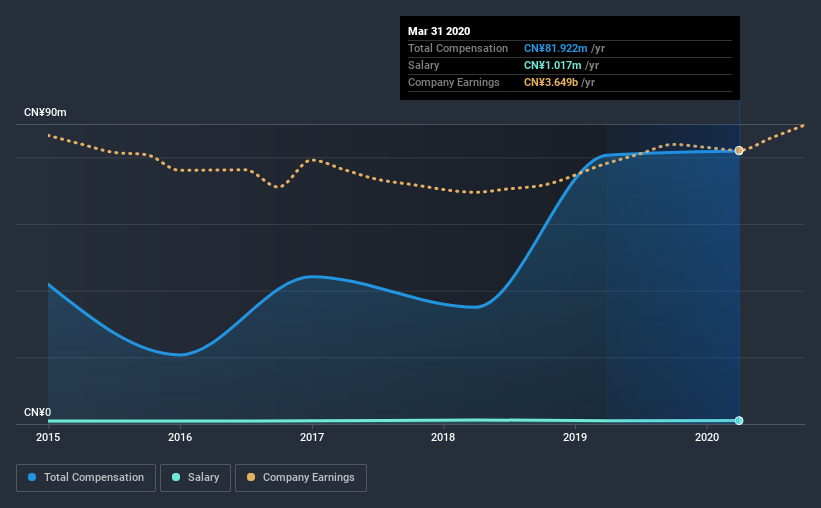Click the 2019 x-axis label
The height and width of the screenshot is (508, 821).
tap(575, 437)
